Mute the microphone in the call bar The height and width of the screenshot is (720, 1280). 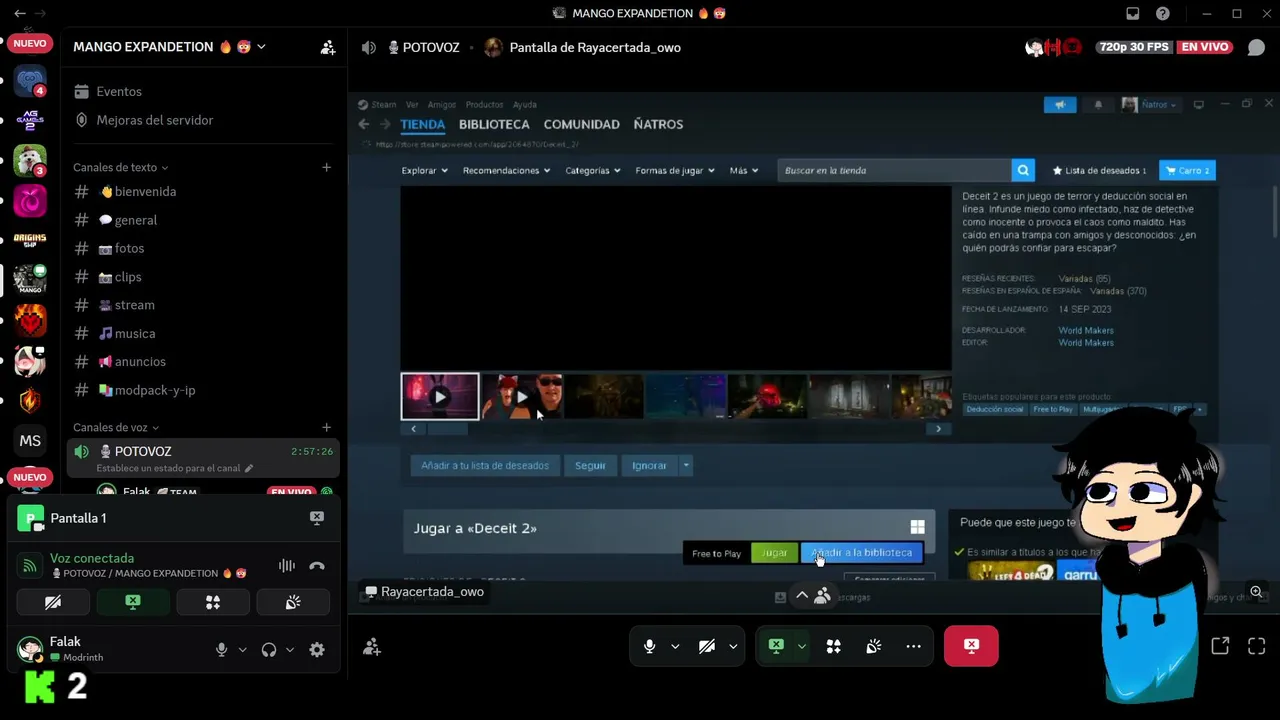tap(649, 646)
